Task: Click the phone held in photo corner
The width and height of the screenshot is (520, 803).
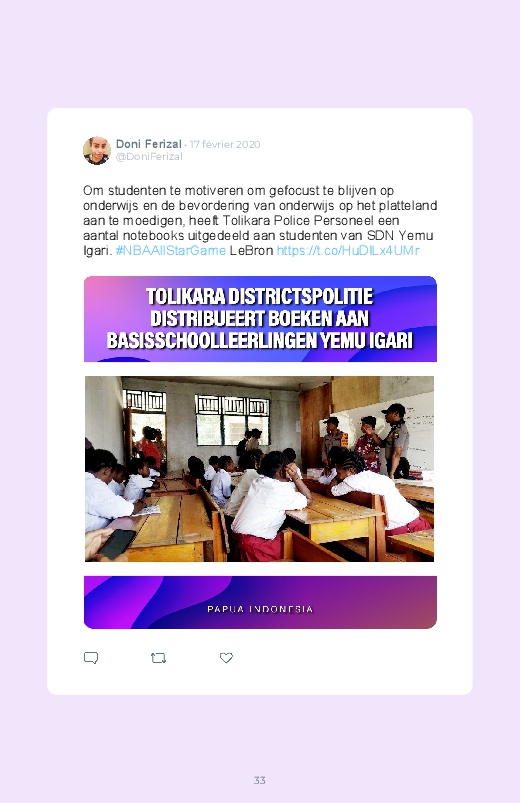Action: (x=117, y=543)
